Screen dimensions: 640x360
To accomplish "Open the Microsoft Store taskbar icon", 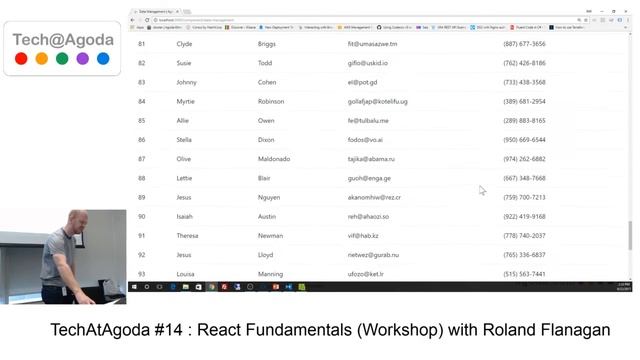I will (198, 287).
